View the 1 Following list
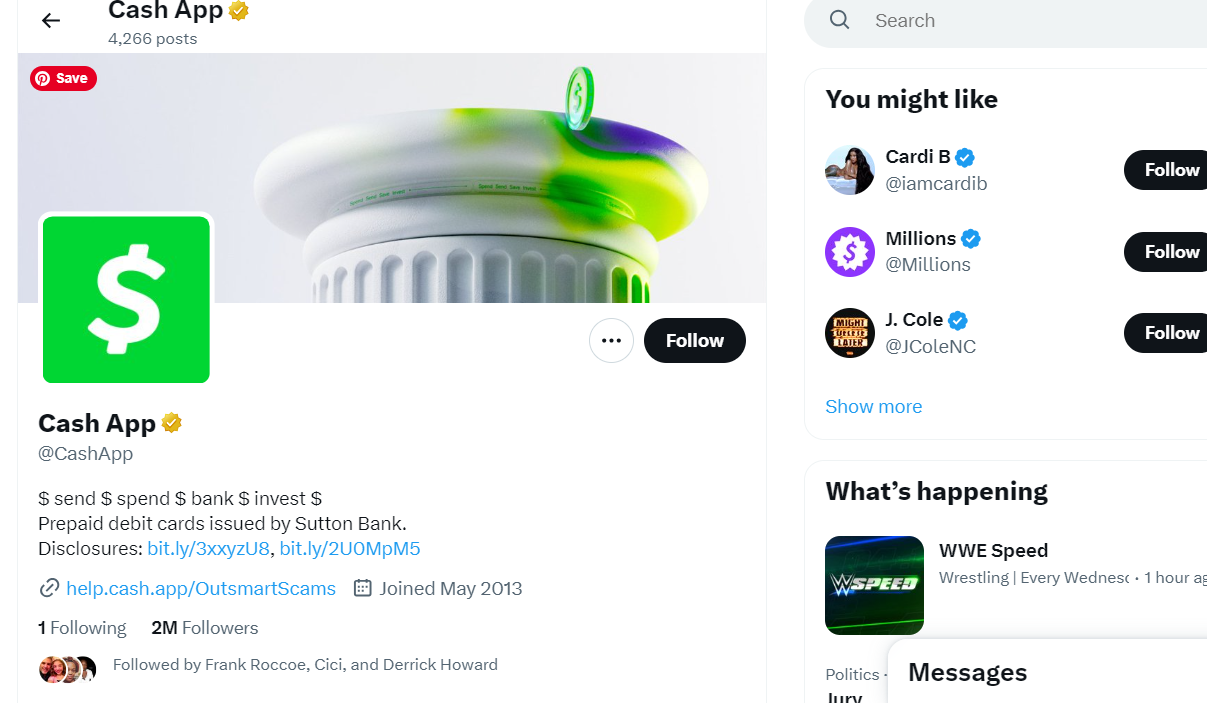 [x=82, y=628]
